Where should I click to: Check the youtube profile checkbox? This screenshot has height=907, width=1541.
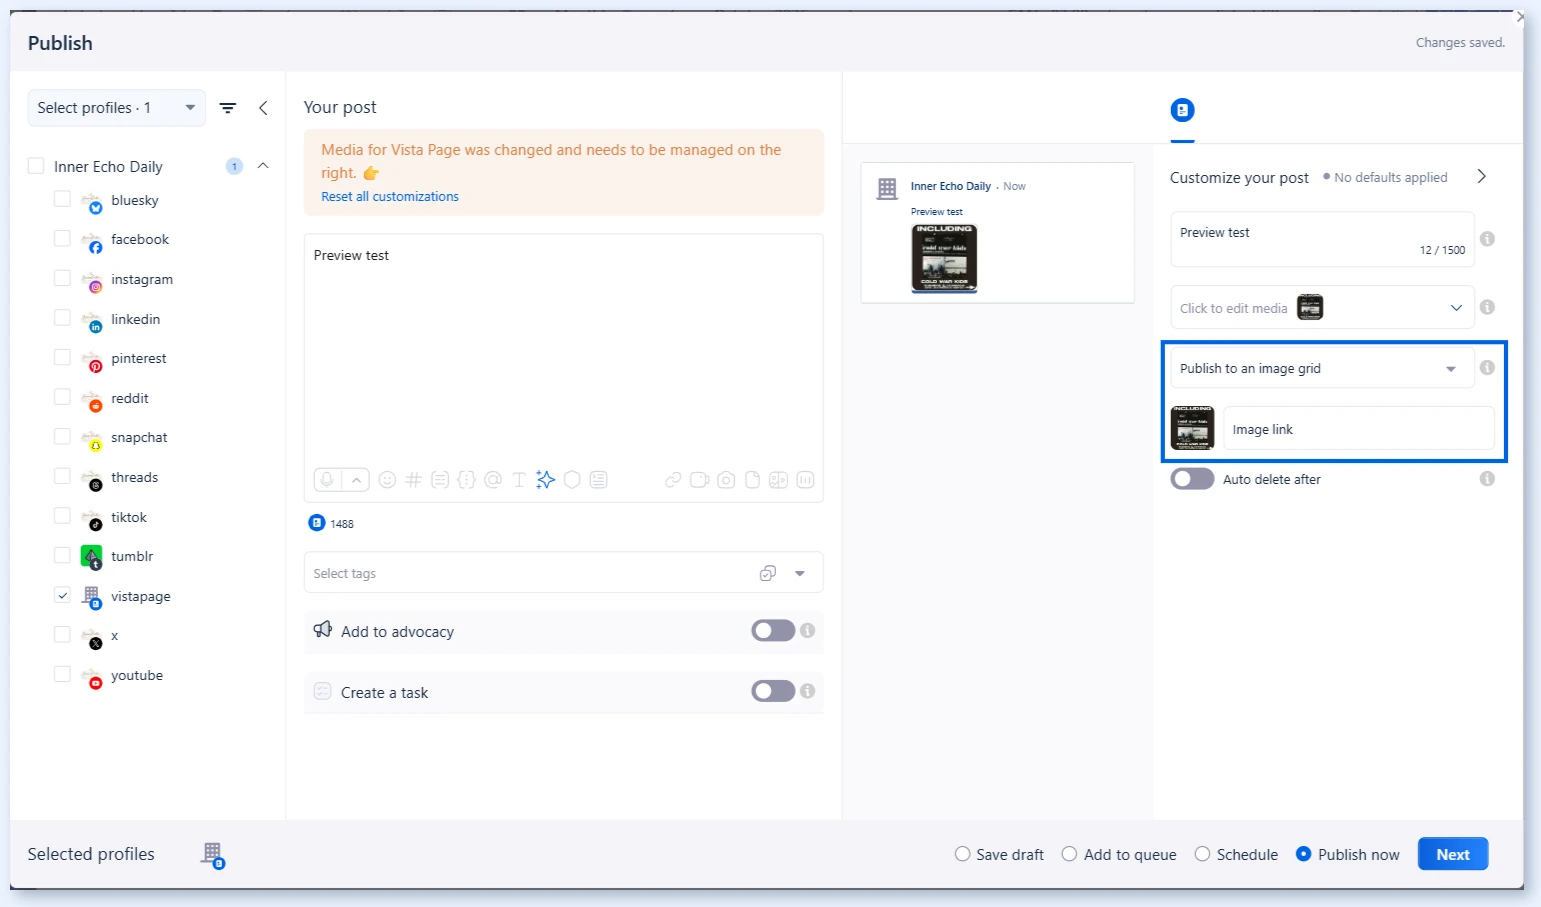[62, 674]
